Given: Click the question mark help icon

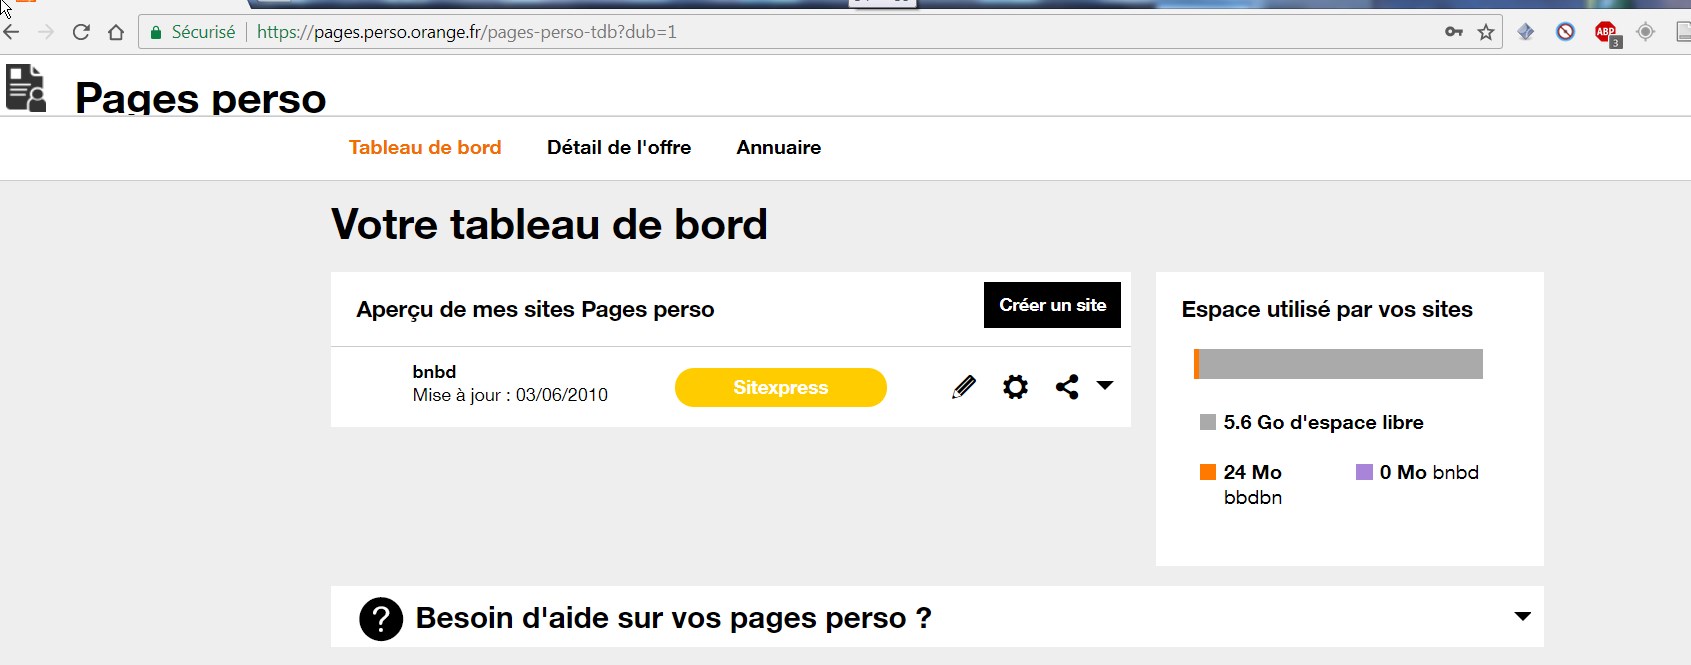Looking at the screenshot, I should pos(381,619).
